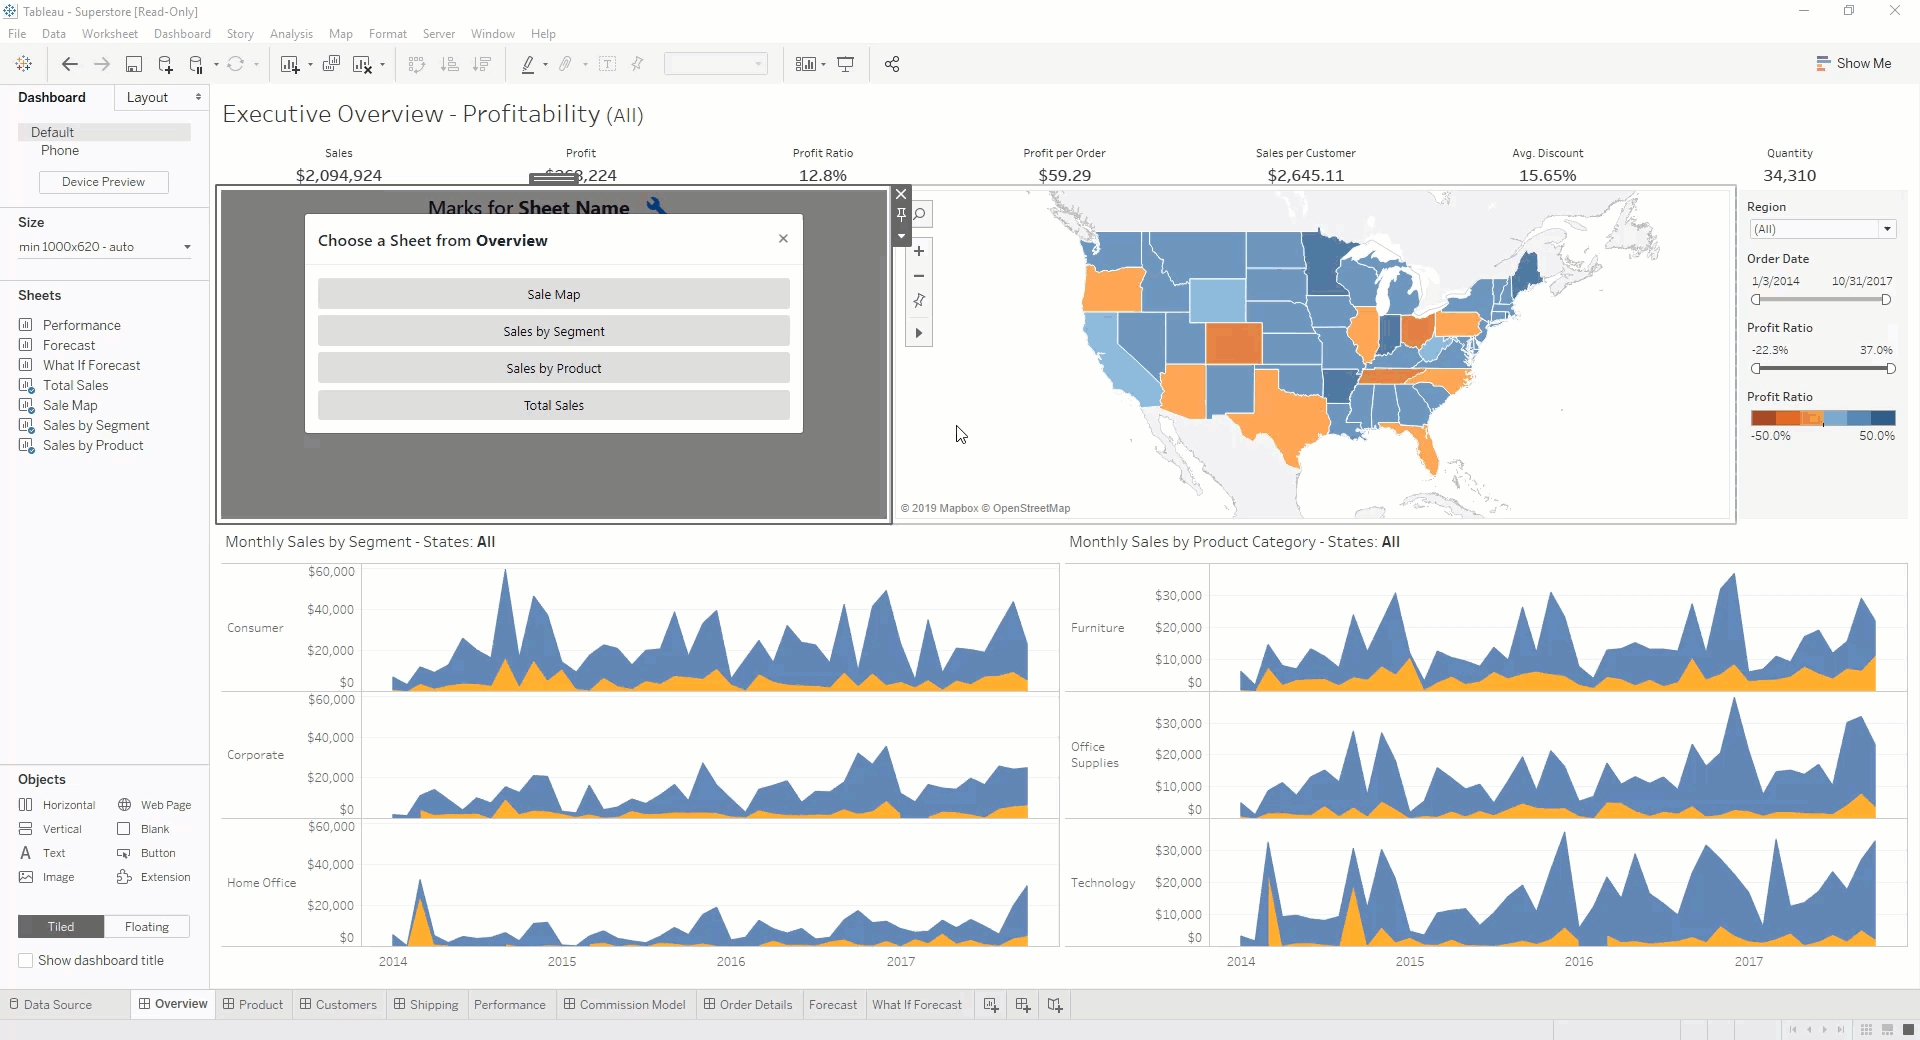Choose Sales by Segment in dialog
The width and height of the screenshot is (1920, 1040).
tap(554, 331)
